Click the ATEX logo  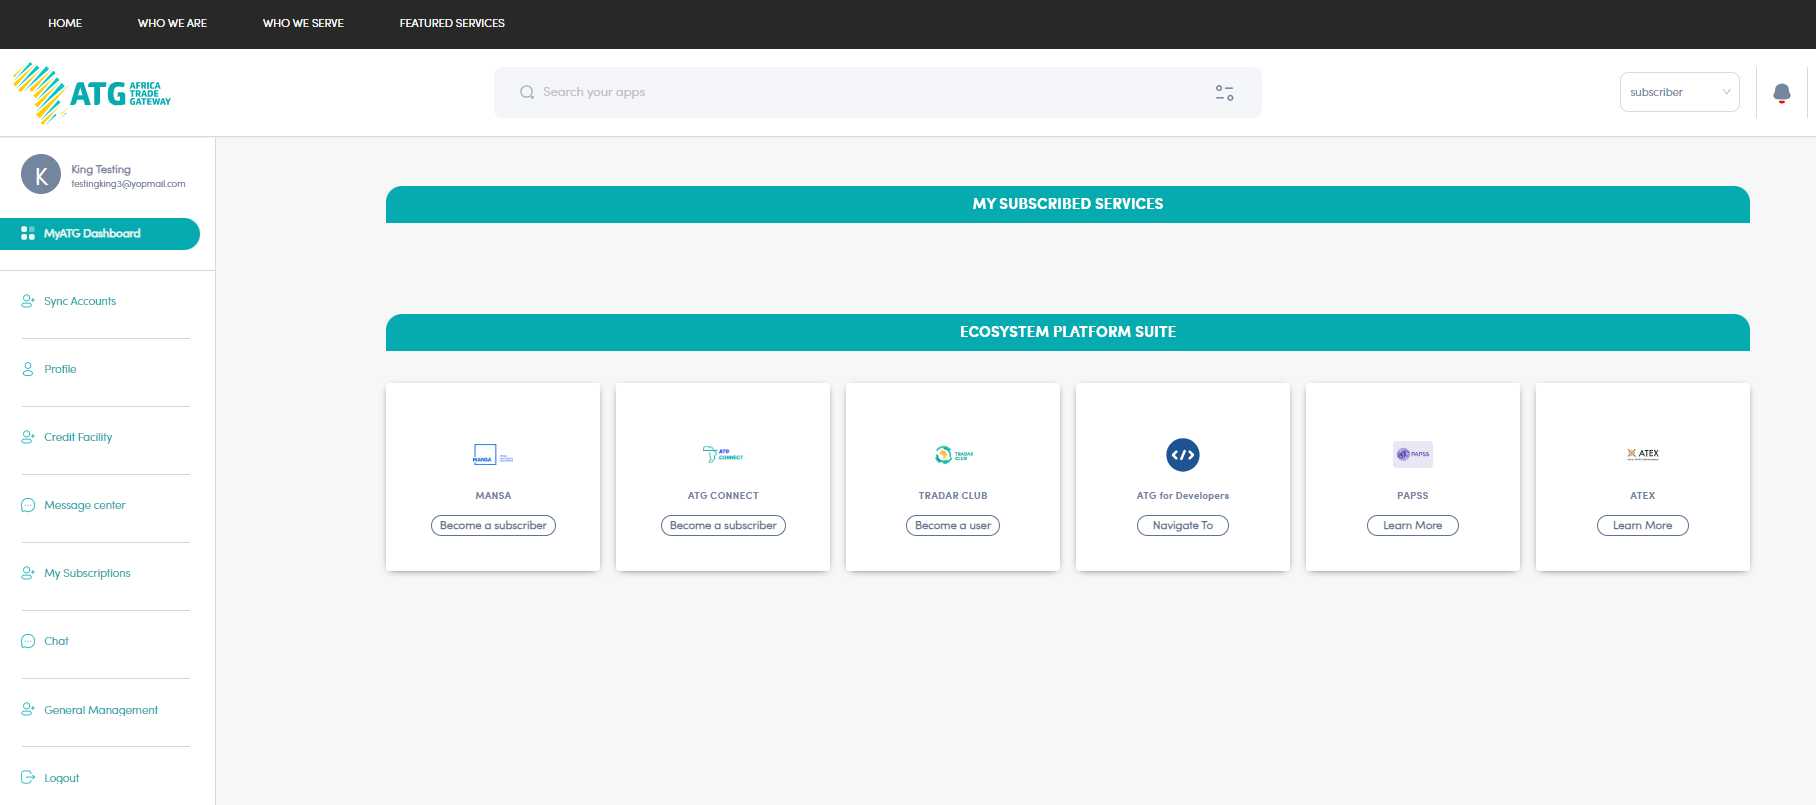(x=1643, y=454)
